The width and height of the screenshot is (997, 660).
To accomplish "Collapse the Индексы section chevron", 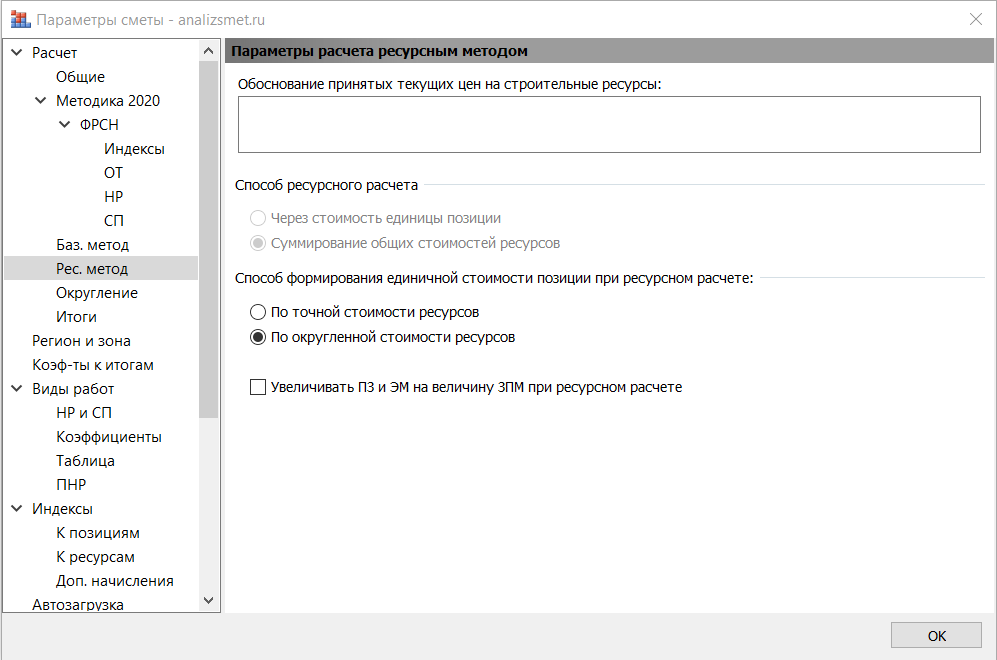I will click(x=17, y=509).
